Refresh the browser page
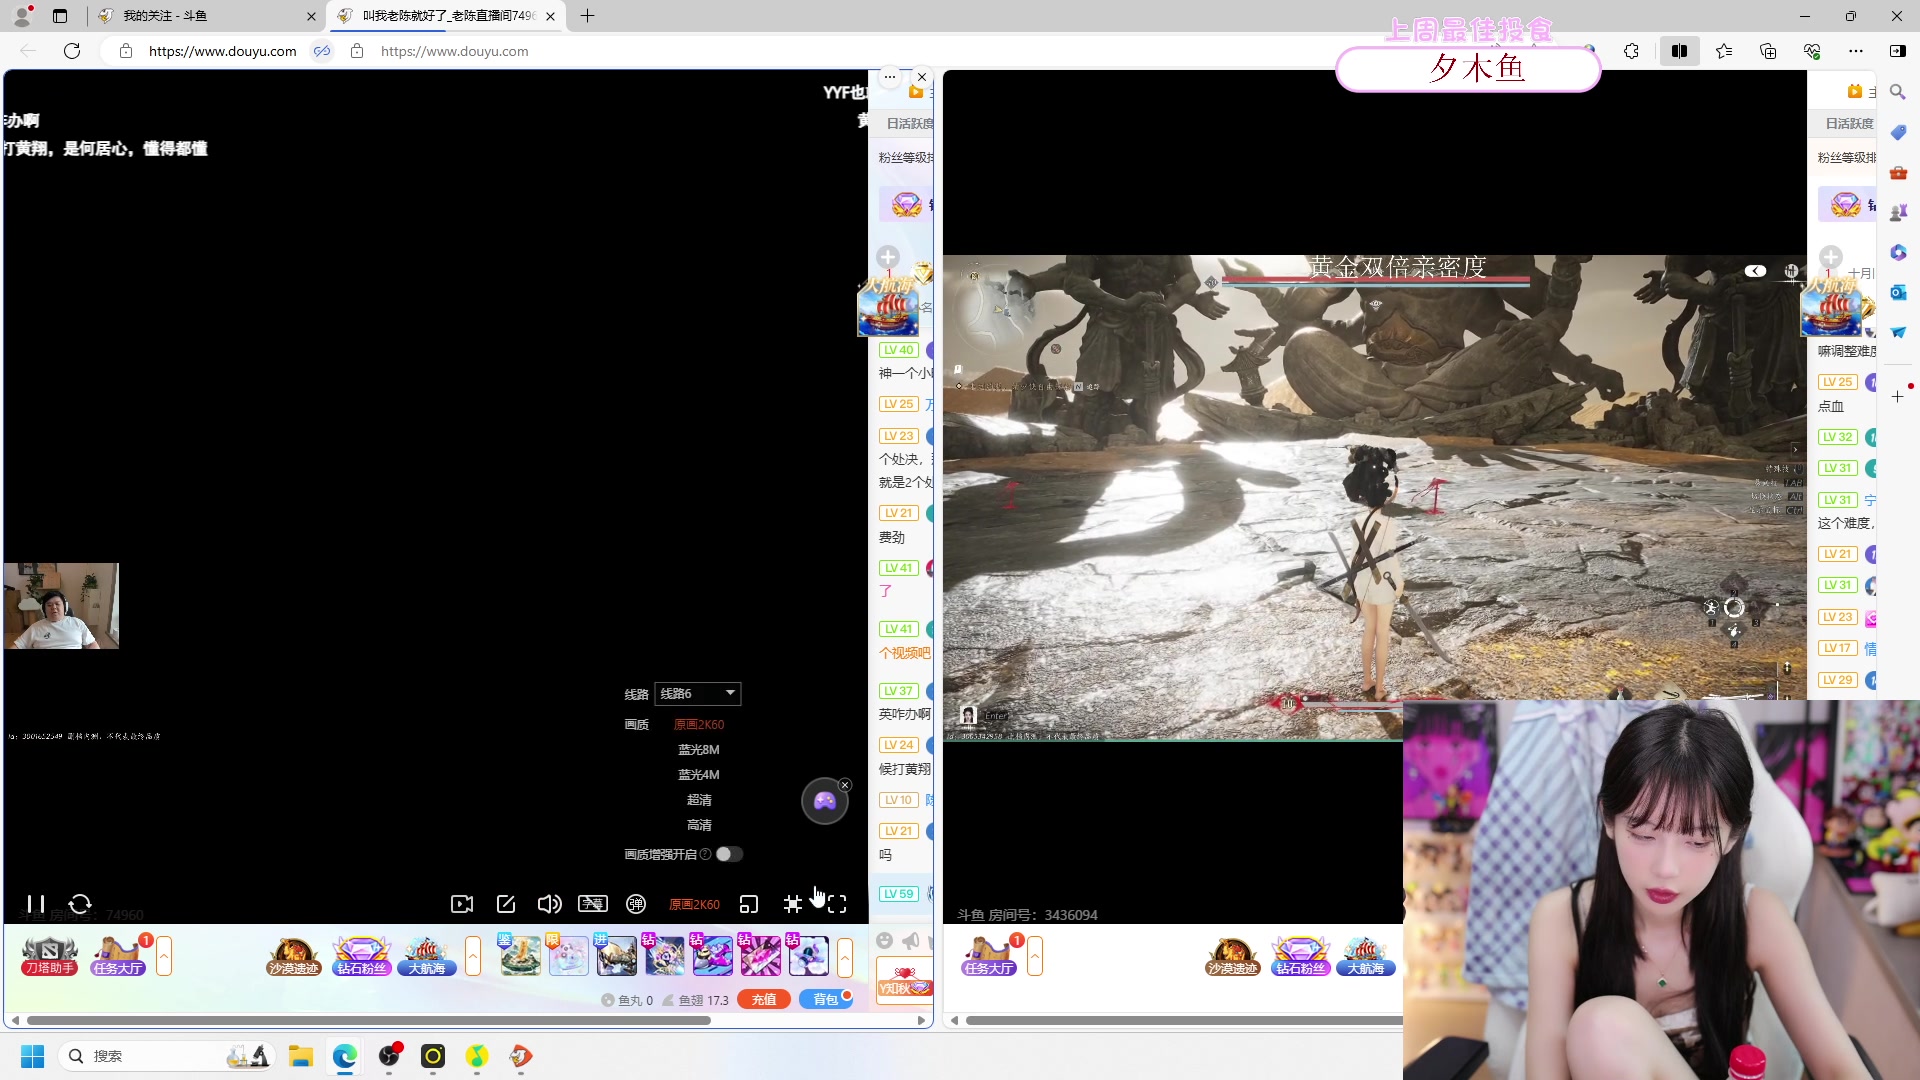This screenshot has height=1080, width=1920. [72, 51]
